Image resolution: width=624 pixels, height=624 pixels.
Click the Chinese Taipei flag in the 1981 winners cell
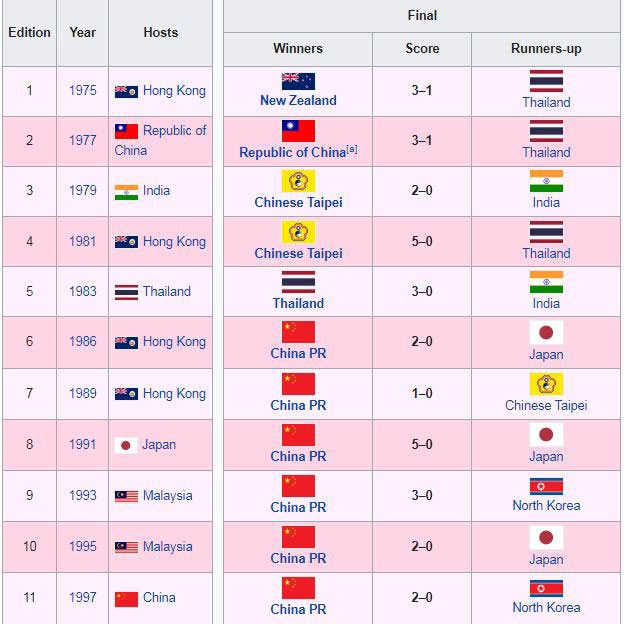click(x=298, y=232)
